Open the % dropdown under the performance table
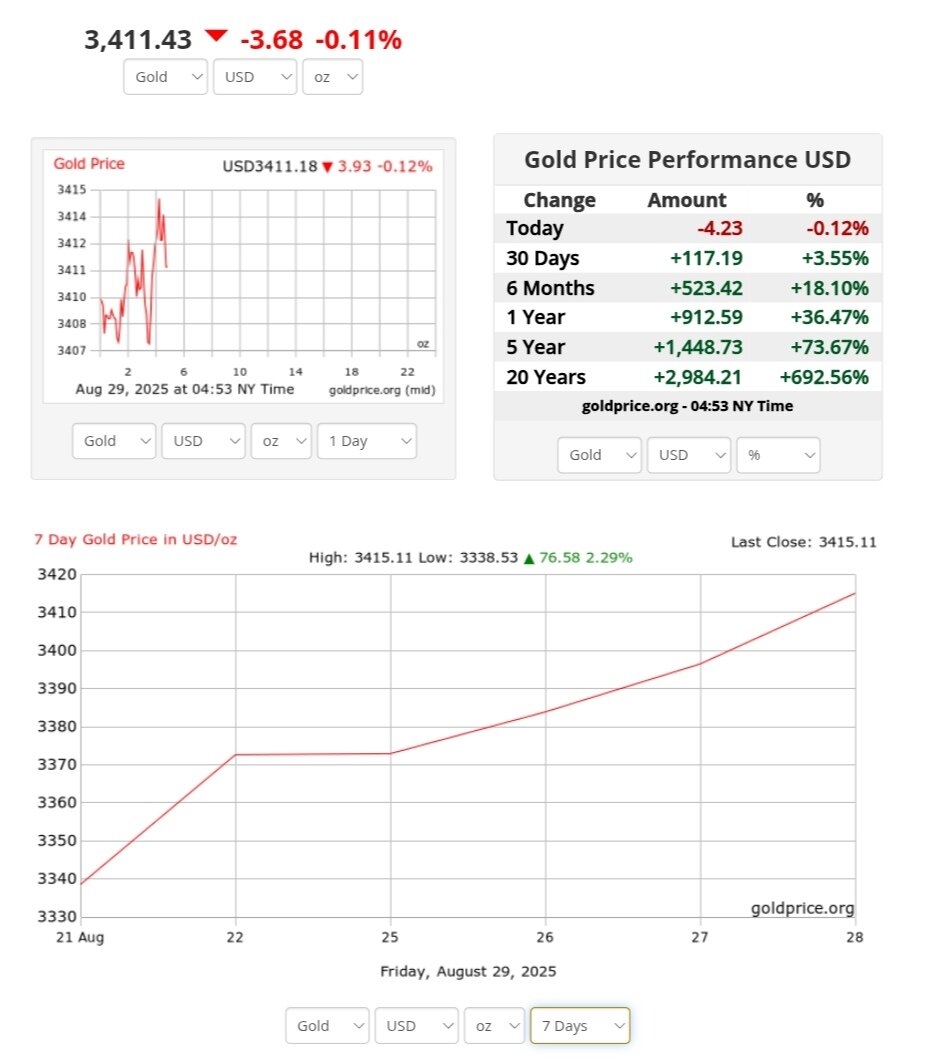Screen dimensions: 926x1061 pos(778,455)
